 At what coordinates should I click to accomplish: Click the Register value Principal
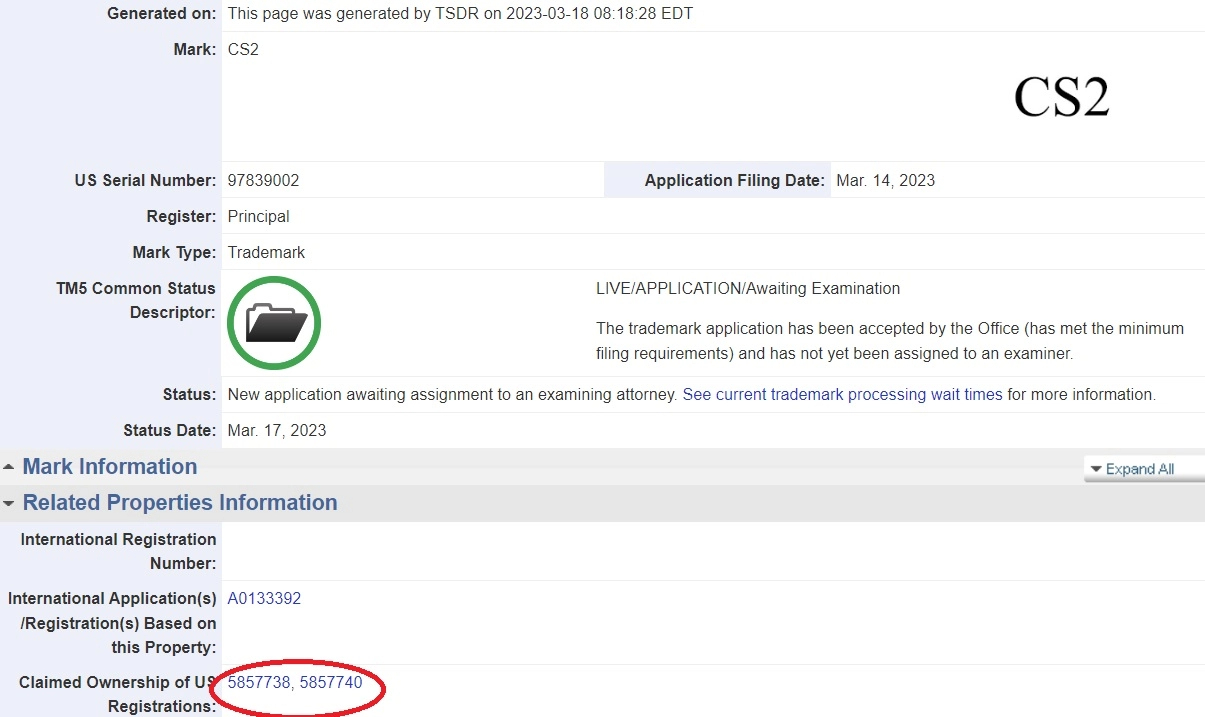point(258,217)
